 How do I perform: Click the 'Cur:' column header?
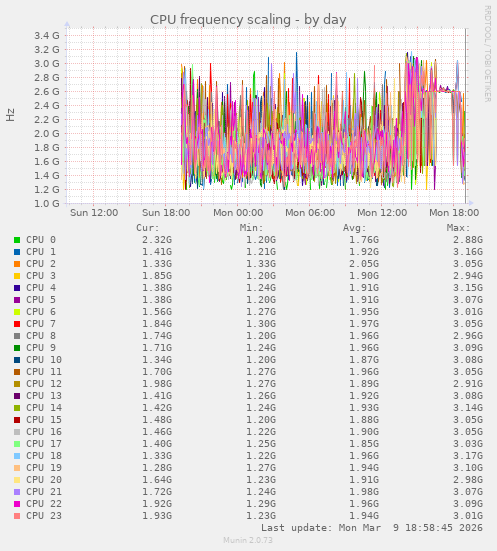click(x=148, y=228)
